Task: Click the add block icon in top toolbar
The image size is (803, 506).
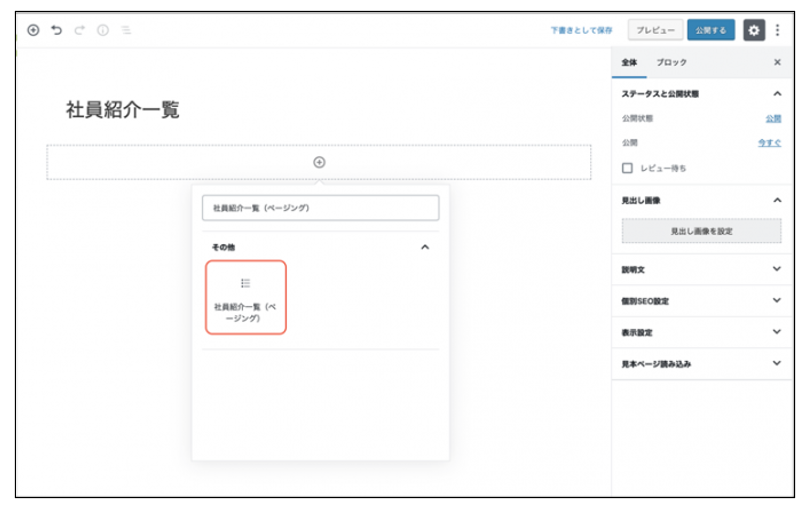Action: 33,31
